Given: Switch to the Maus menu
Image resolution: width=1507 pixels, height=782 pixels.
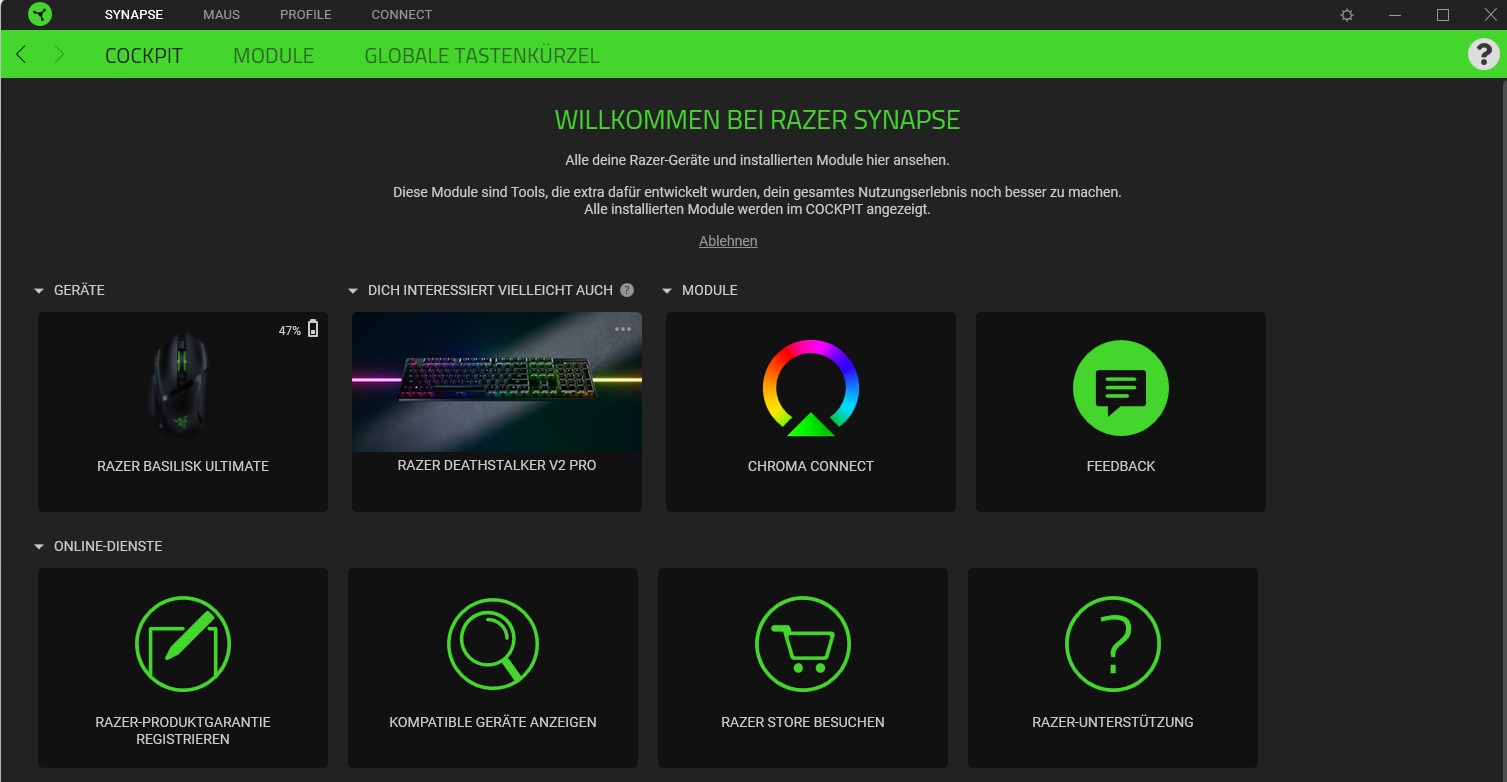Looking at the screenshot, I should pyautogui.click(x=221, y=15).
